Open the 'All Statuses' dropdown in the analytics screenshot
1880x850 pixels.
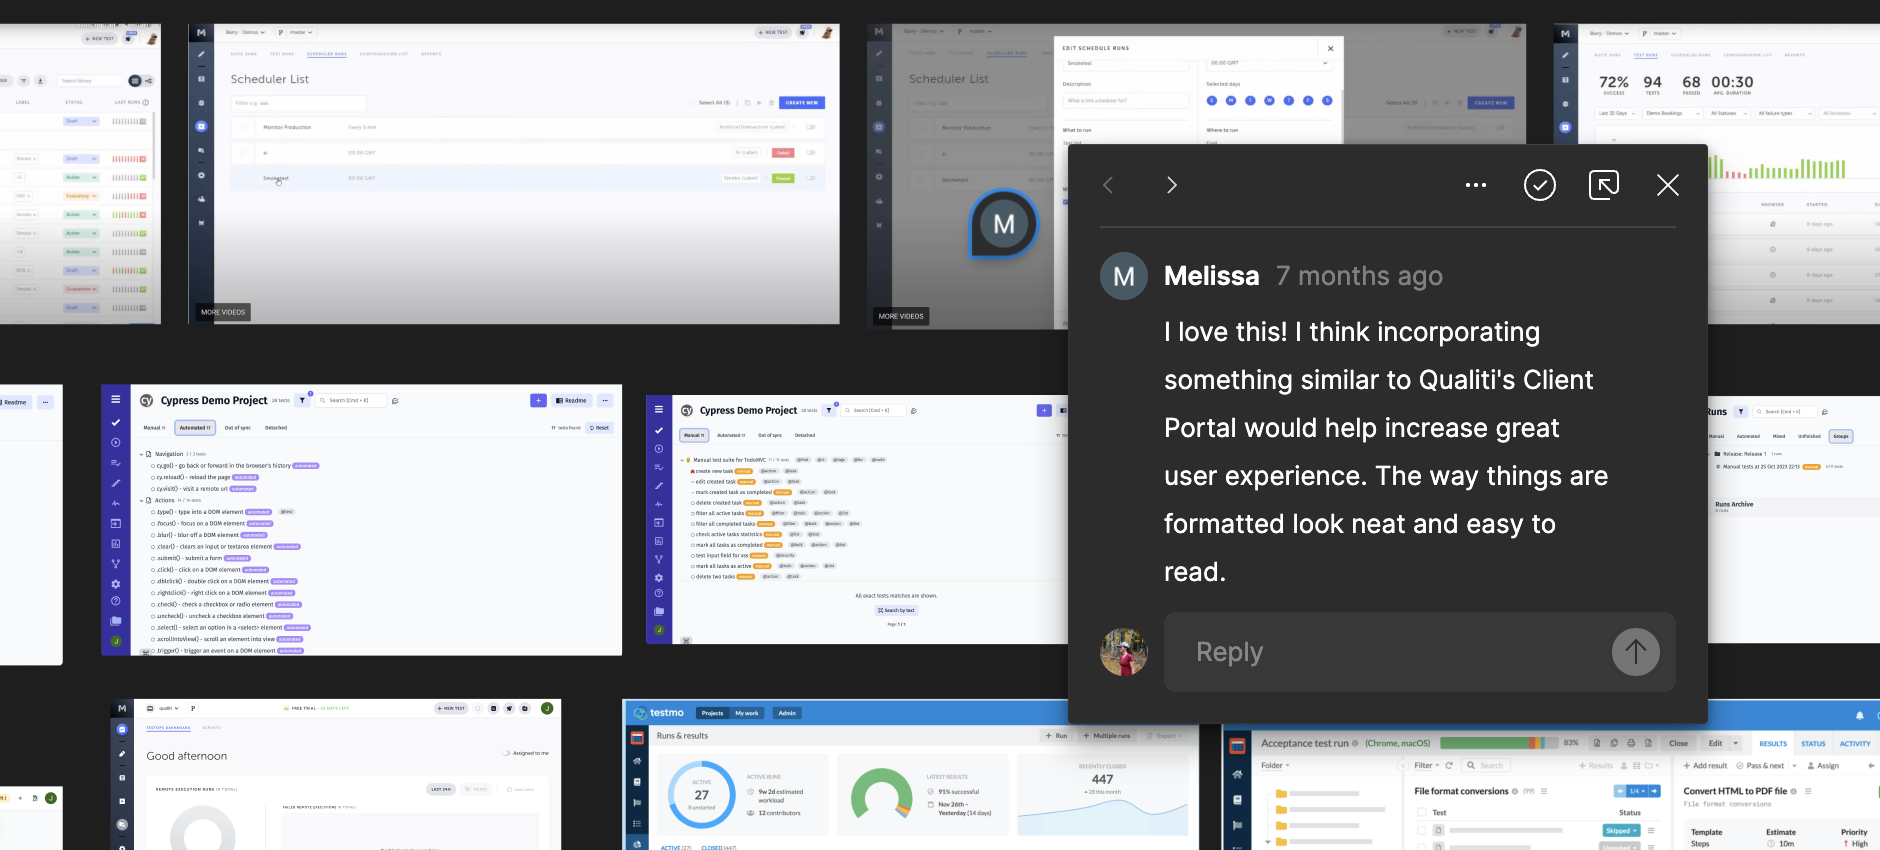pos(1727,113)
